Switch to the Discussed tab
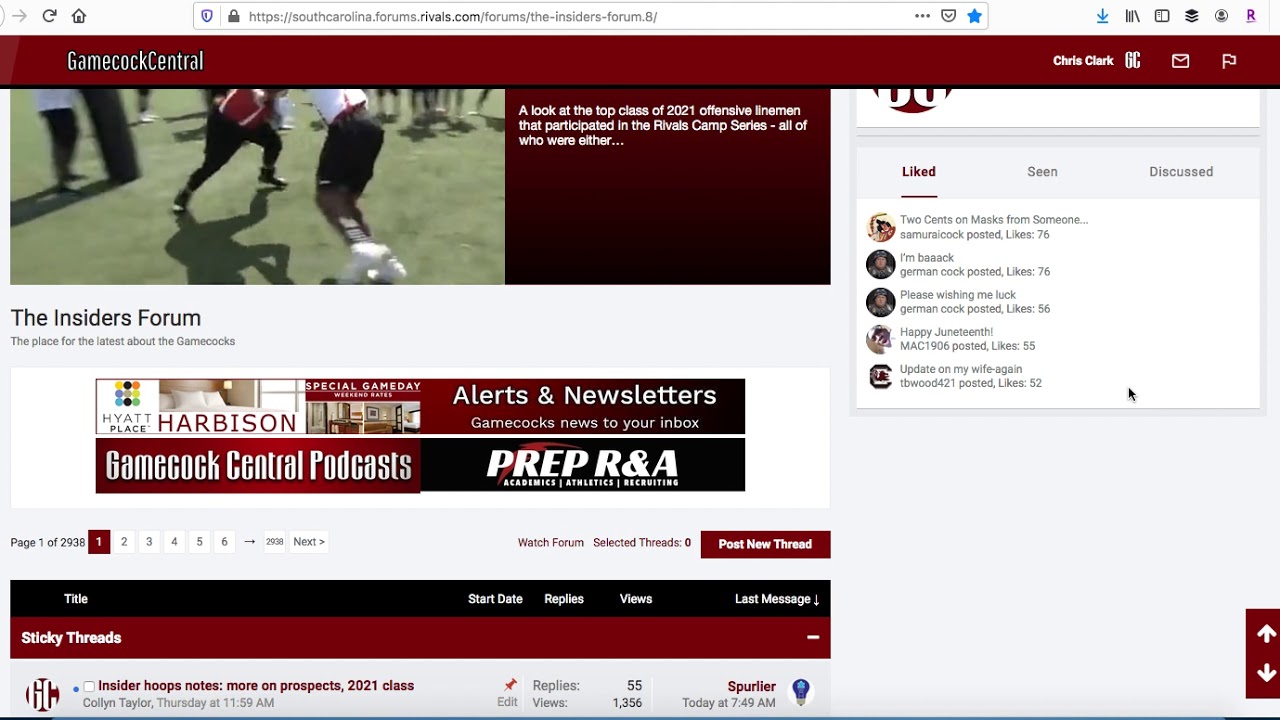This screenshot has height=720, width=1280. pos(1181,172)
